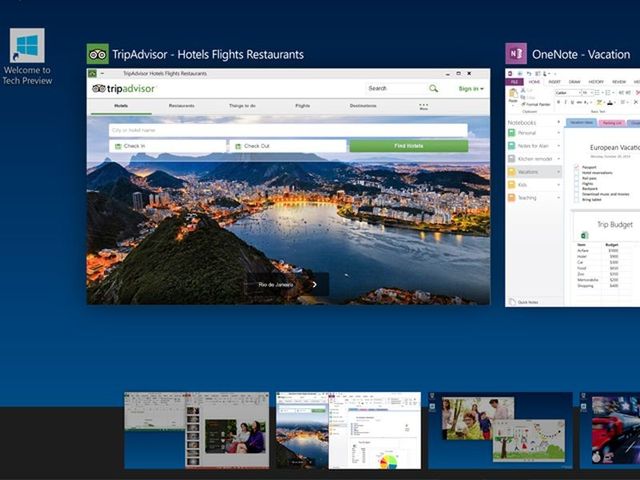This screenshot has width=640, height=480.
Task: Open the Check Out date picker
Action: click(288, 146)
